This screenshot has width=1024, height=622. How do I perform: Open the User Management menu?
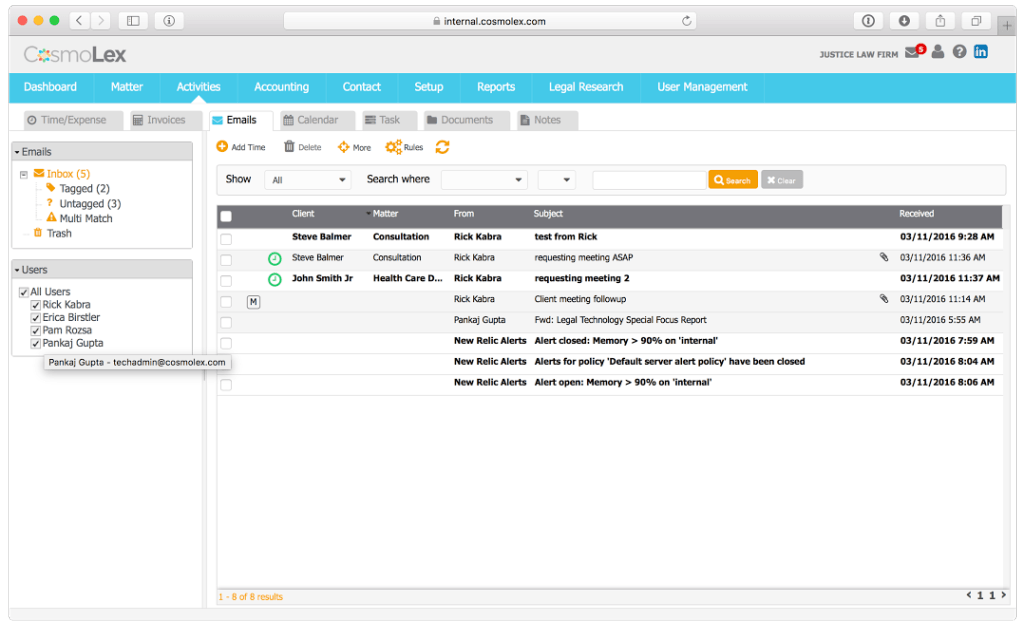coord(702,87)
